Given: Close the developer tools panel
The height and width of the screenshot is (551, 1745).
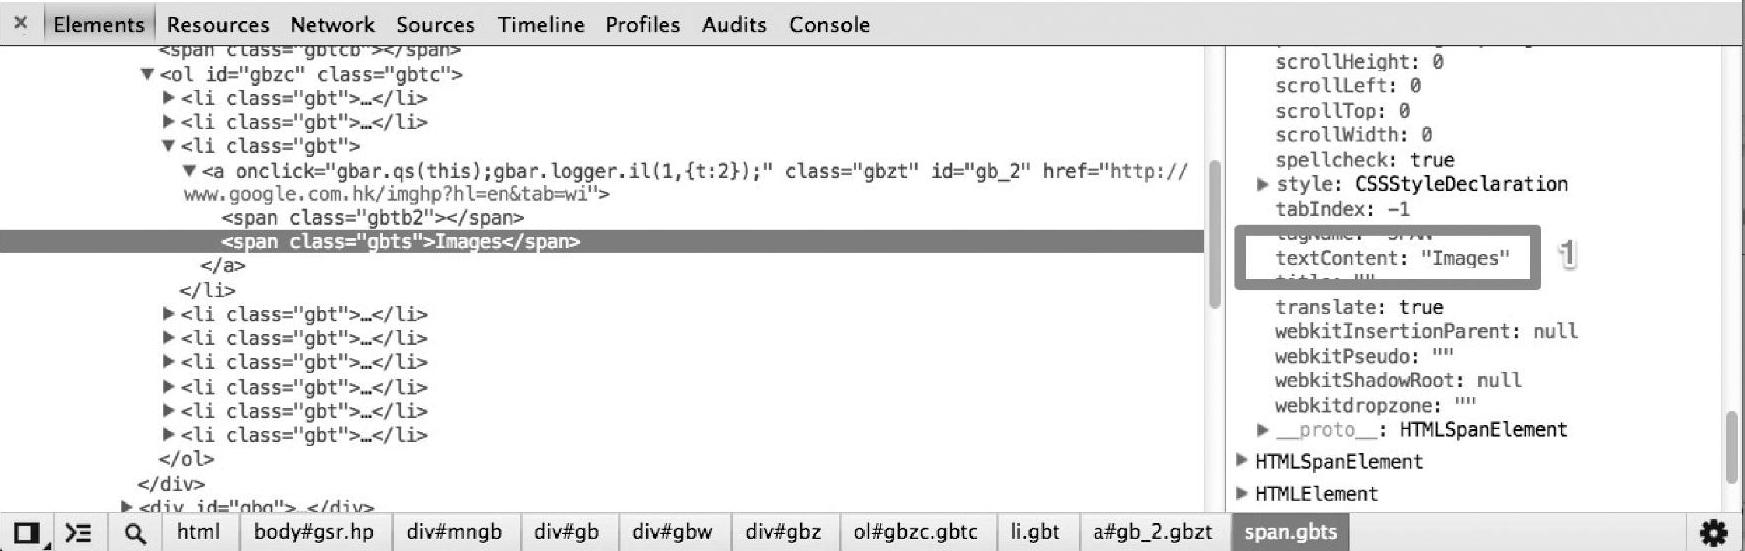Looking at the screenshot, I should [x=20, y=23].
